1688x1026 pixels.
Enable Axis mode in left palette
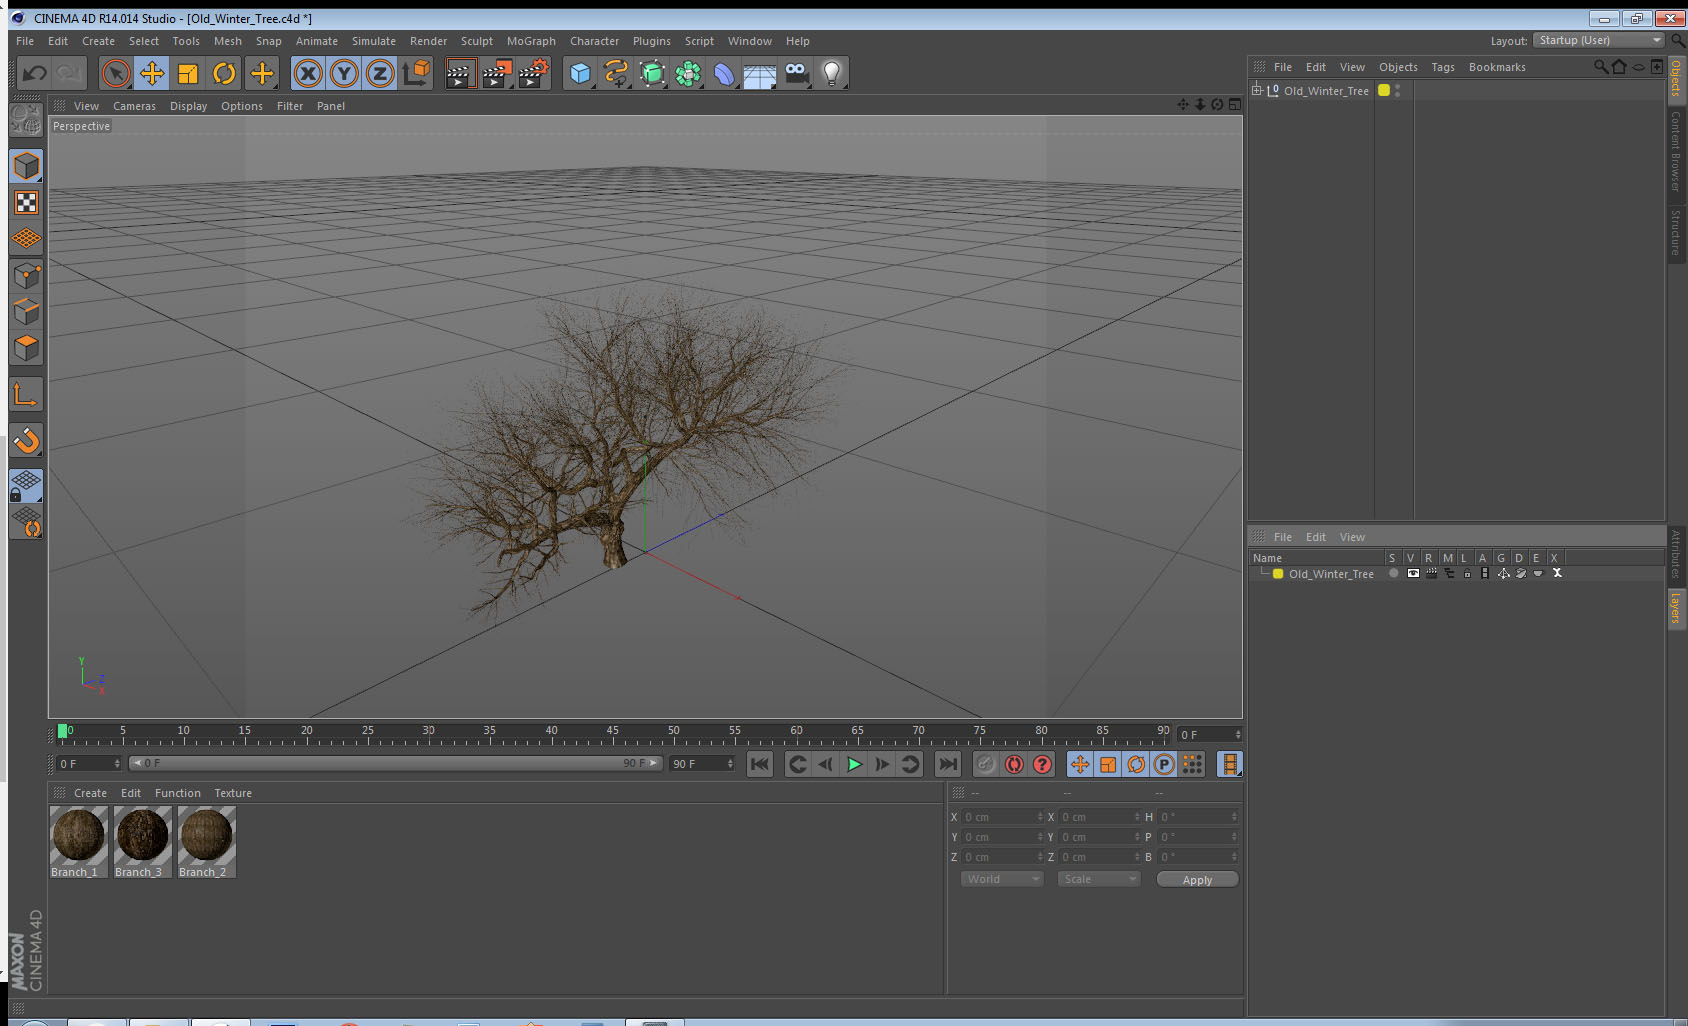click(26, 394)
